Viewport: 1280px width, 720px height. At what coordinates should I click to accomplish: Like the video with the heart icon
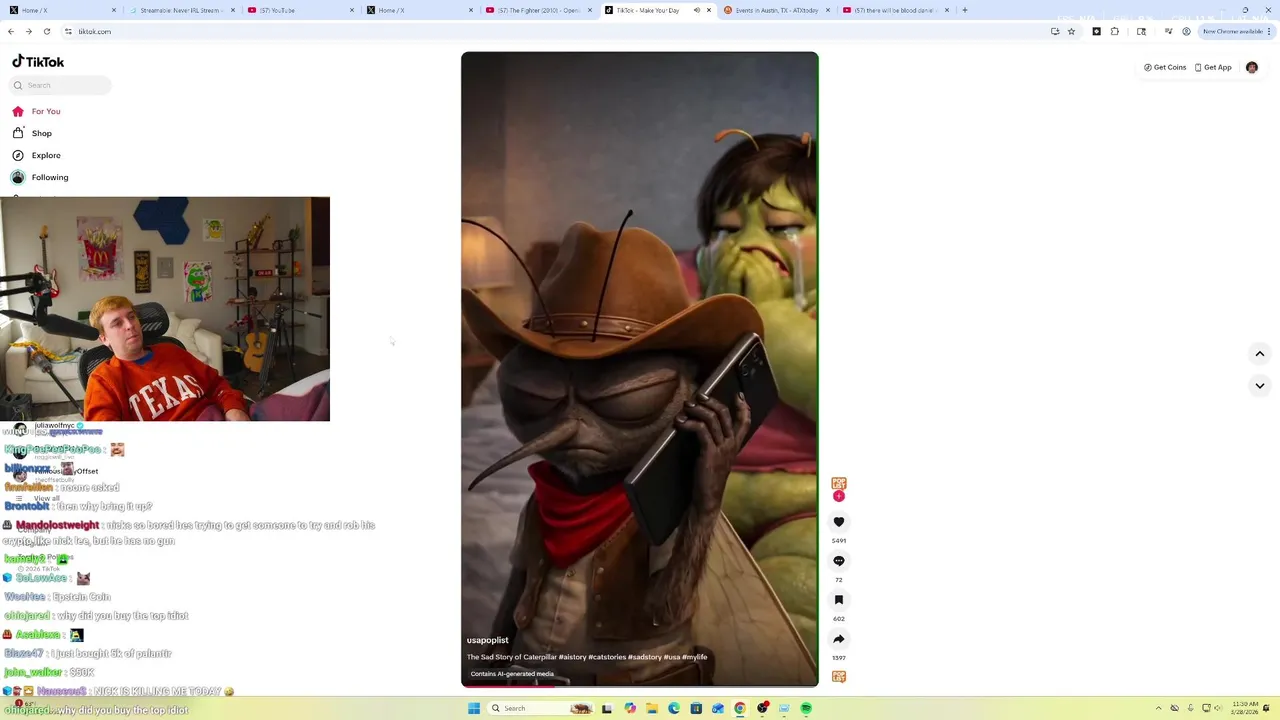coord(839,522)
